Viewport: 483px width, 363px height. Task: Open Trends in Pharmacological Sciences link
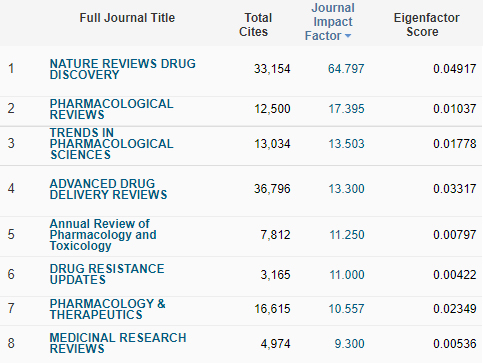(112, 144)
